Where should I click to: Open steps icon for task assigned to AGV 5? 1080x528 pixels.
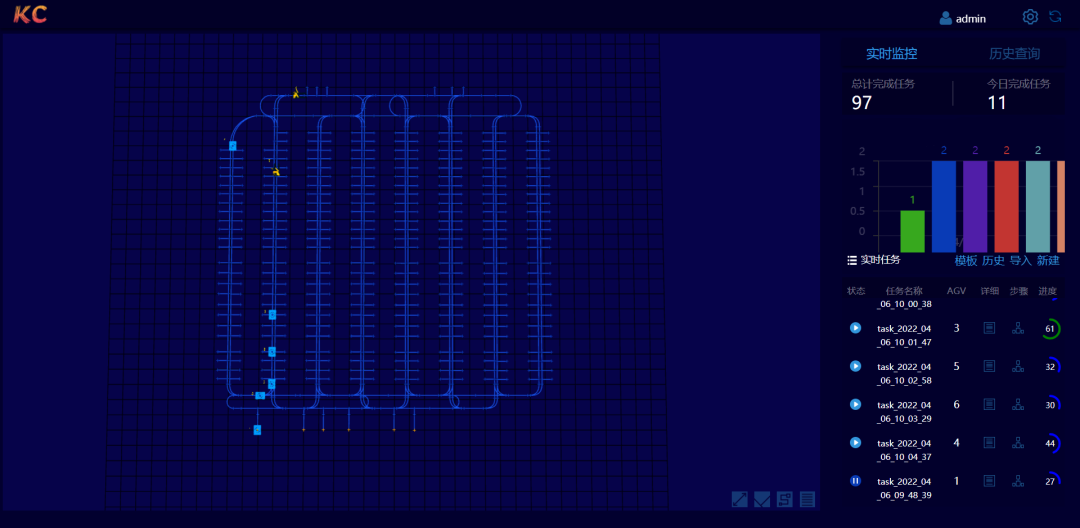point(1018,366)
